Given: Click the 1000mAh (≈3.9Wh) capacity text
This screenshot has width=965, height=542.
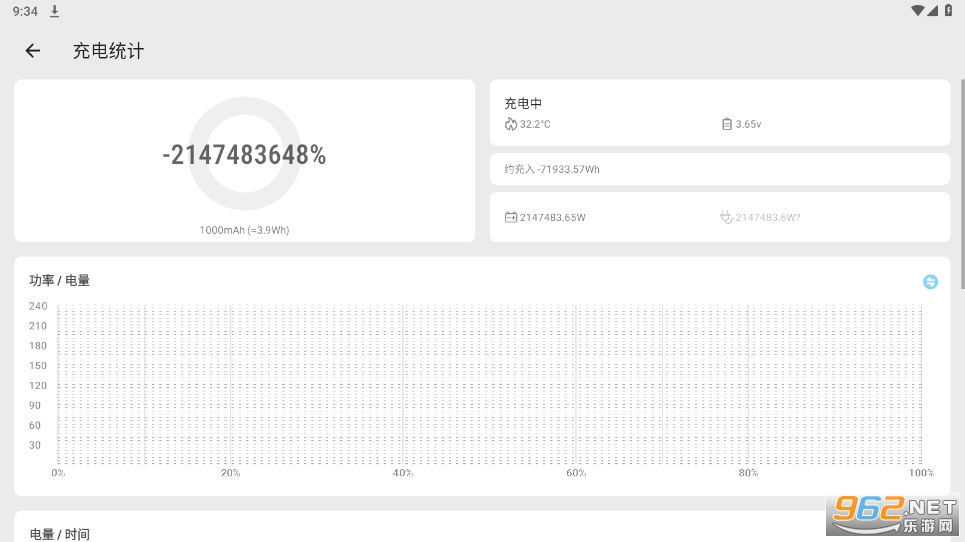Looking at the screenshot, I should pyautogui.click(x=244, y=230).
